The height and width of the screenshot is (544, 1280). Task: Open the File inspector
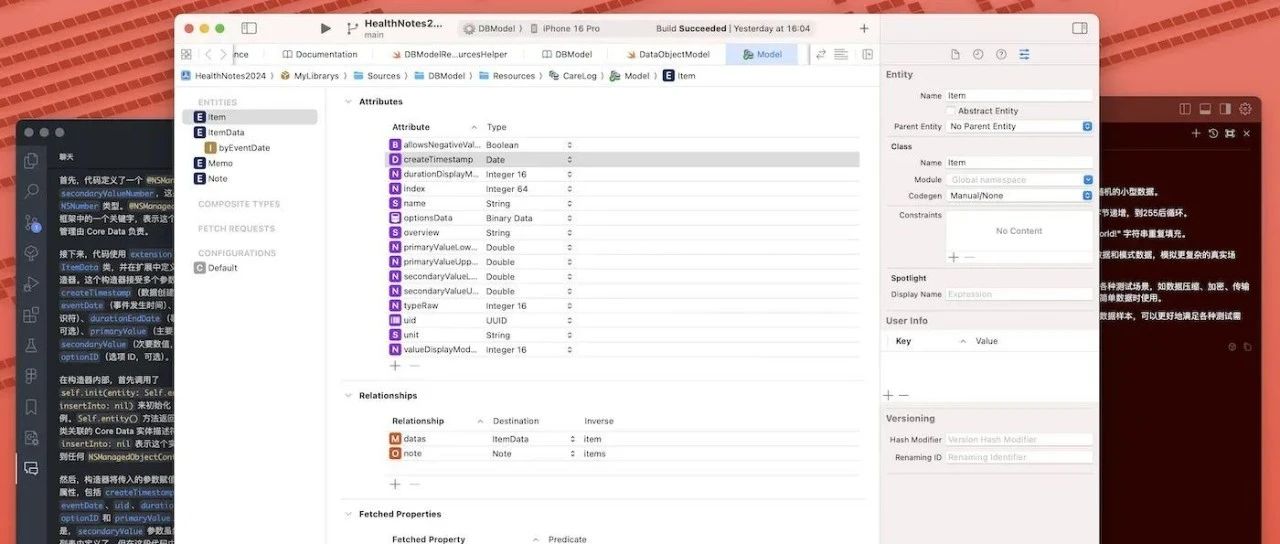click(955, 54)
